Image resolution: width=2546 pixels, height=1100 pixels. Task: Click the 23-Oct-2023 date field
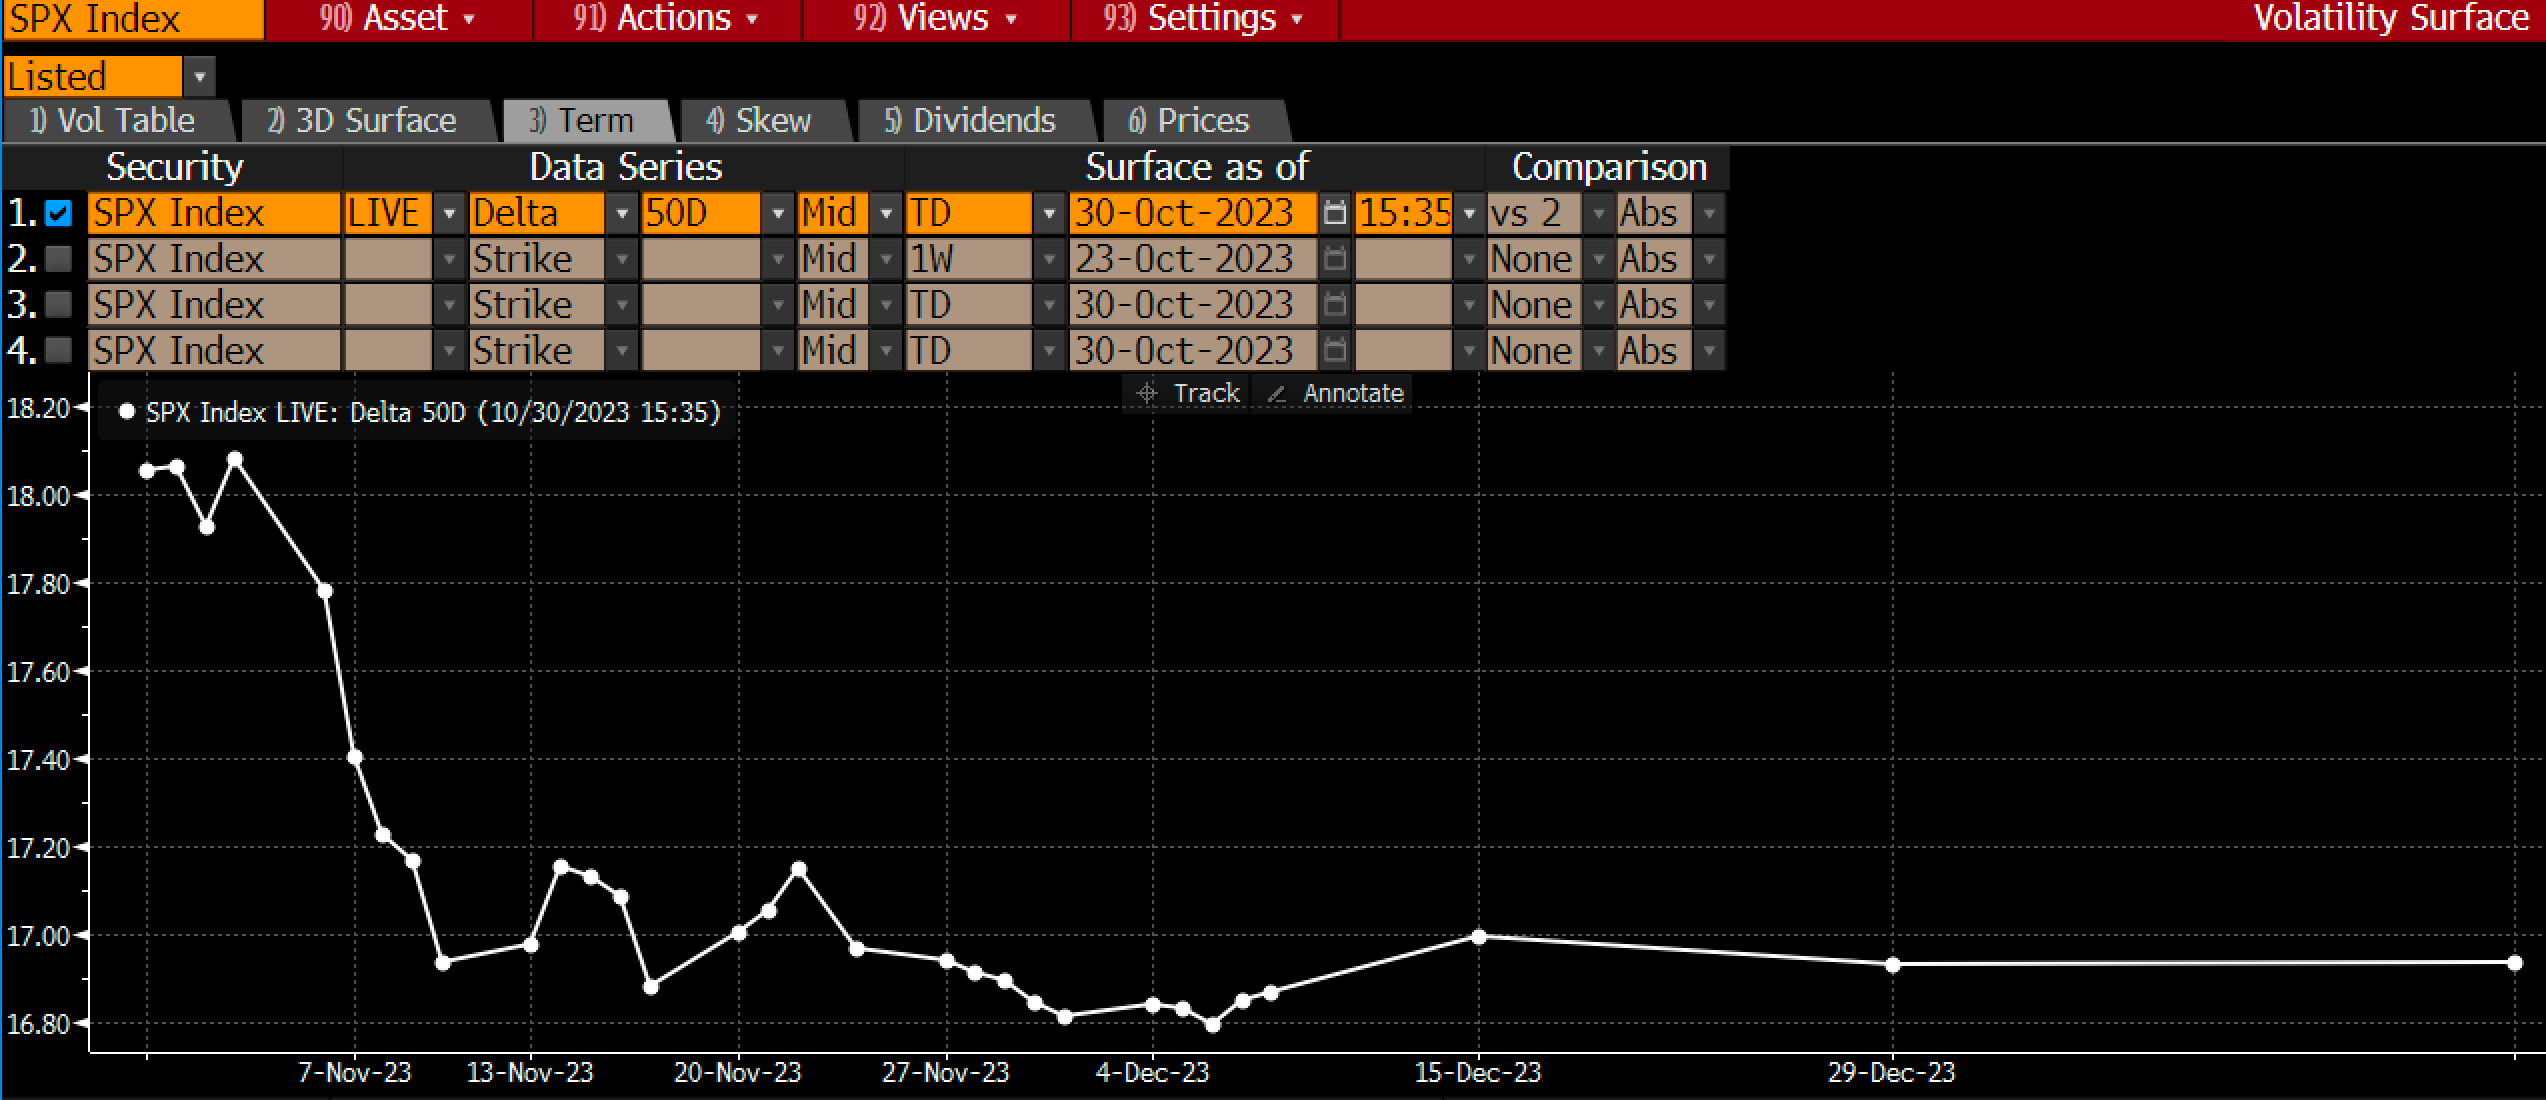(1193, 259)
